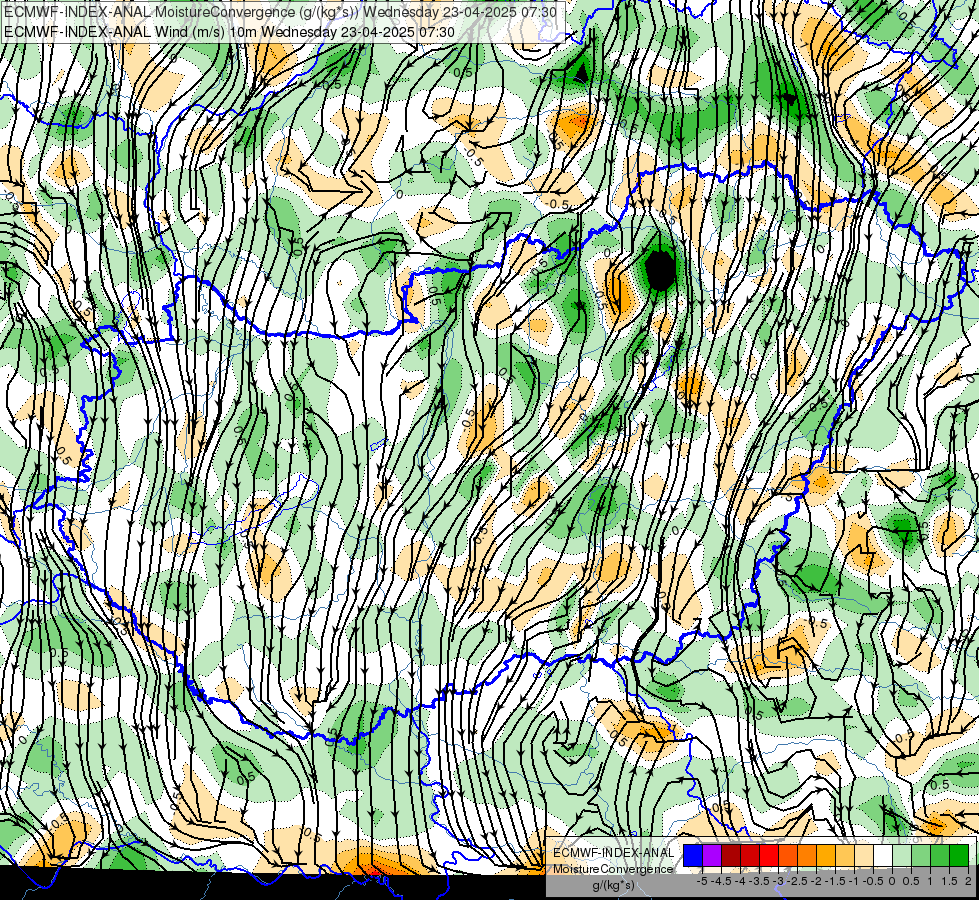Click the Wind (m/s) 10m title line

[x=229, y=31]
